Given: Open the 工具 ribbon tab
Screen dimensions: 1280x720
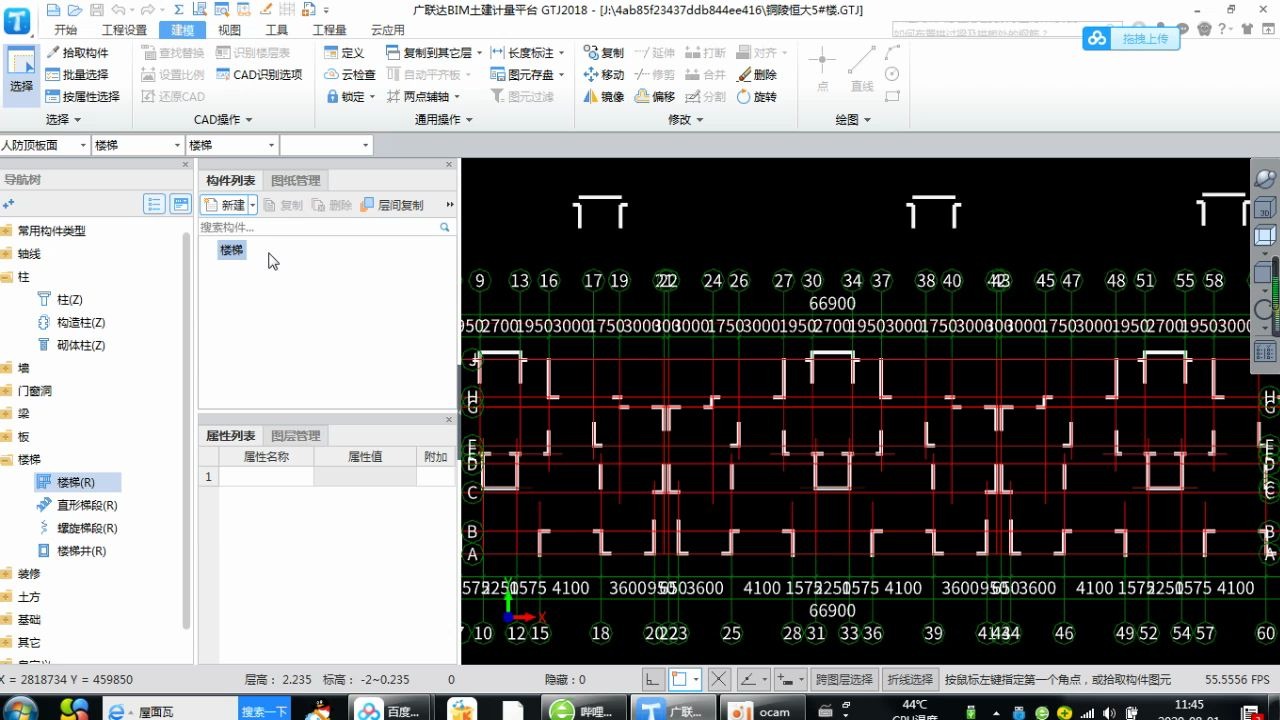Looking at the screenshot, I should [x=277, y=30].
